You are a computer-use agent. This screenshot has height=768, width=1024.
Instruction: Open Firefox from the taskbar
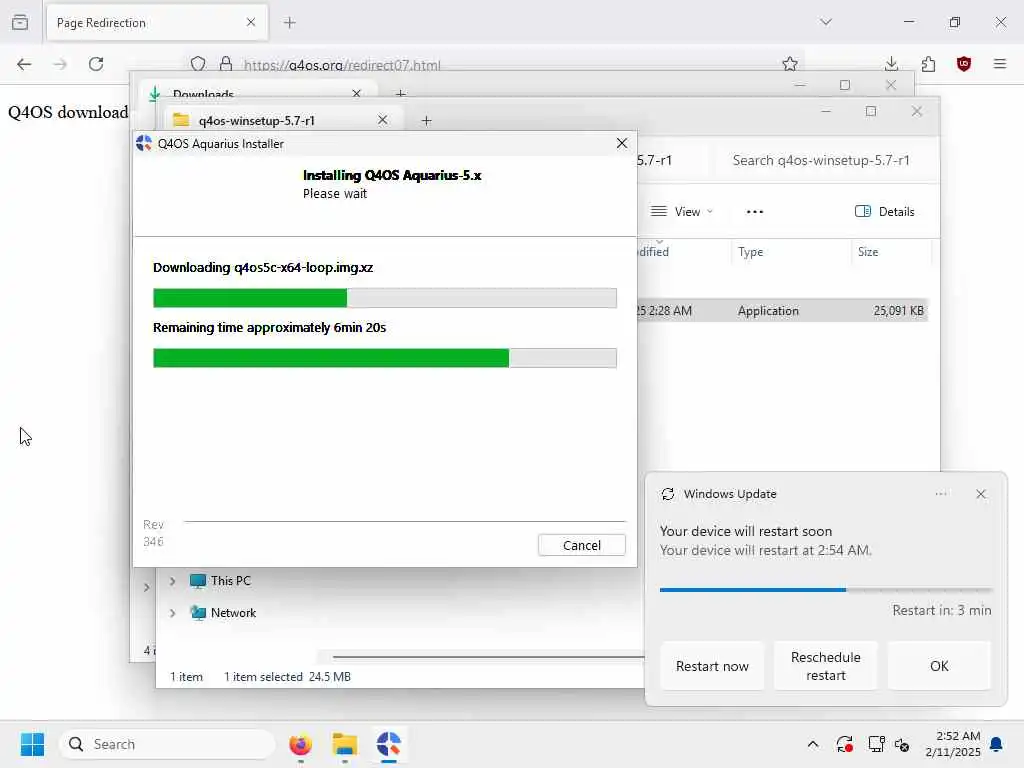tap(300, 744)
